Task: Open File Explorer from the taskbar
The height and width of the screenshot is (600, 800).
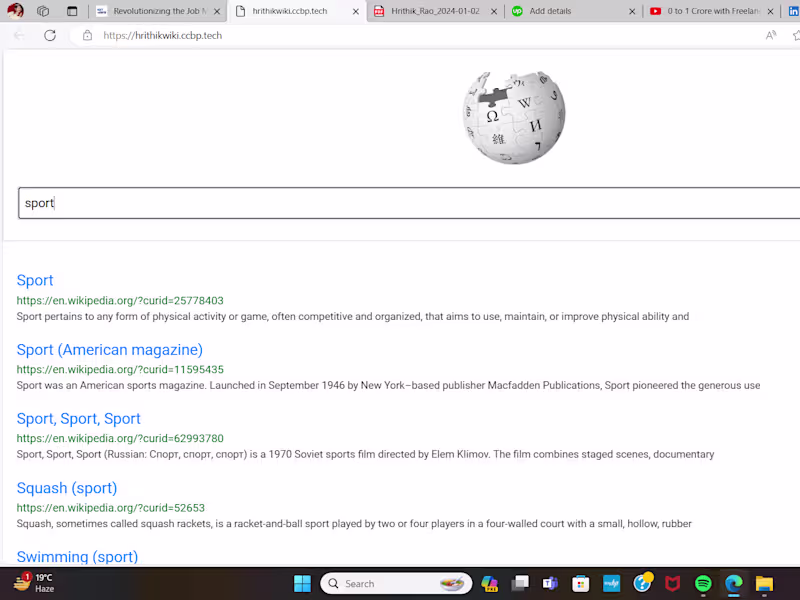Action: [764, 583]
